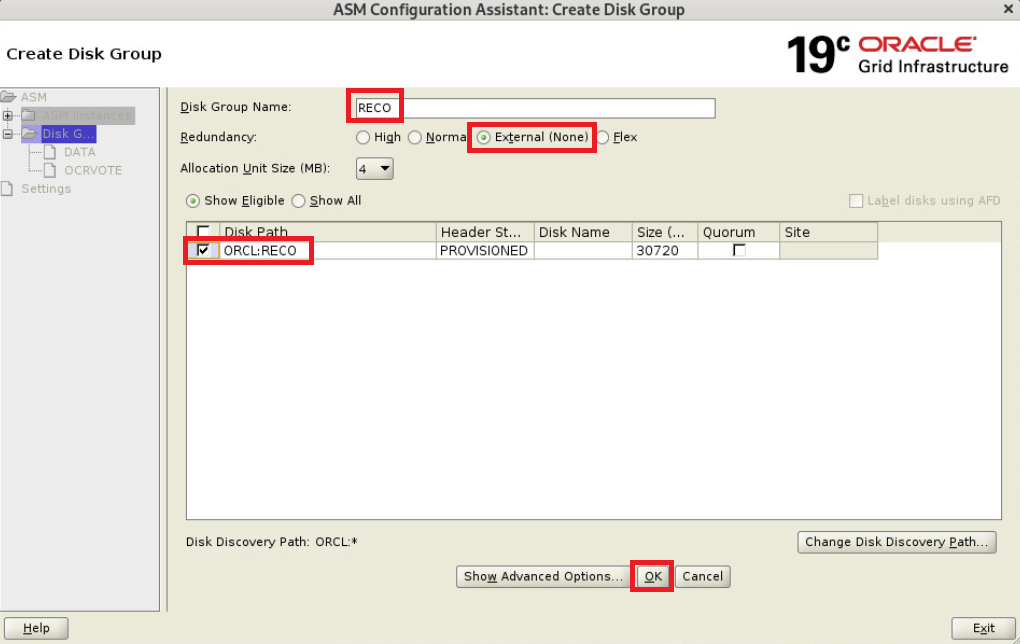Screen dimensions: 1020x644
Task: Select Flex redundancy radio button
Action: (x=603, y=137)
